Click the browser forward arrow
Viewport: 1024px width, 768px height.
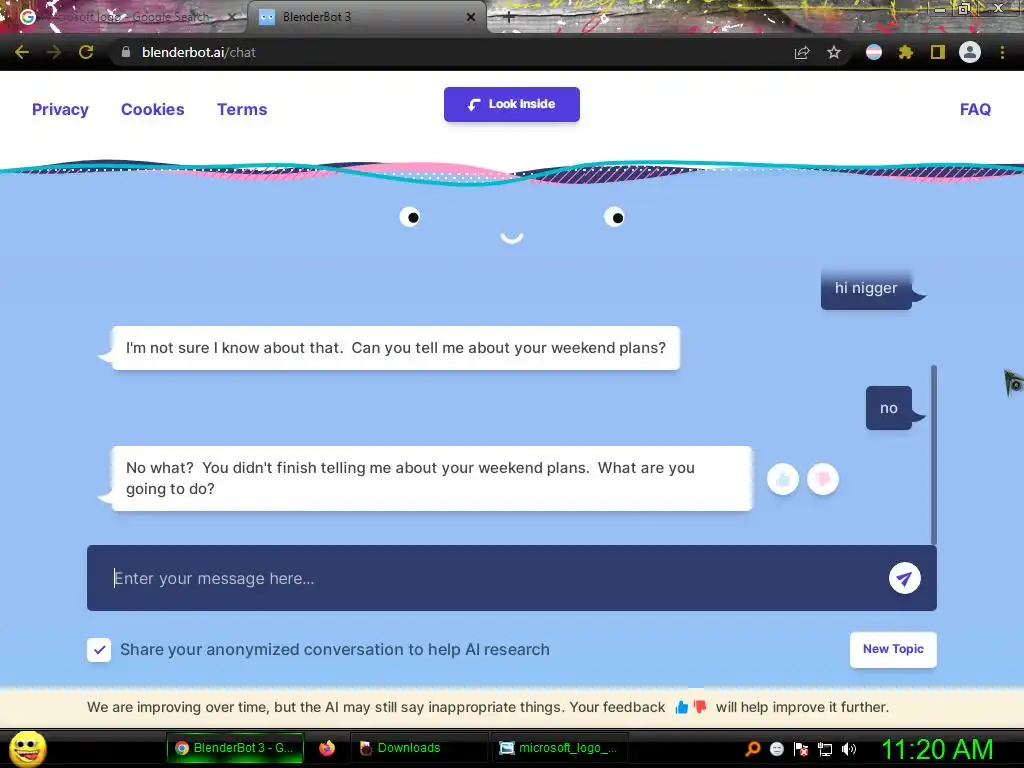(54, 52)
